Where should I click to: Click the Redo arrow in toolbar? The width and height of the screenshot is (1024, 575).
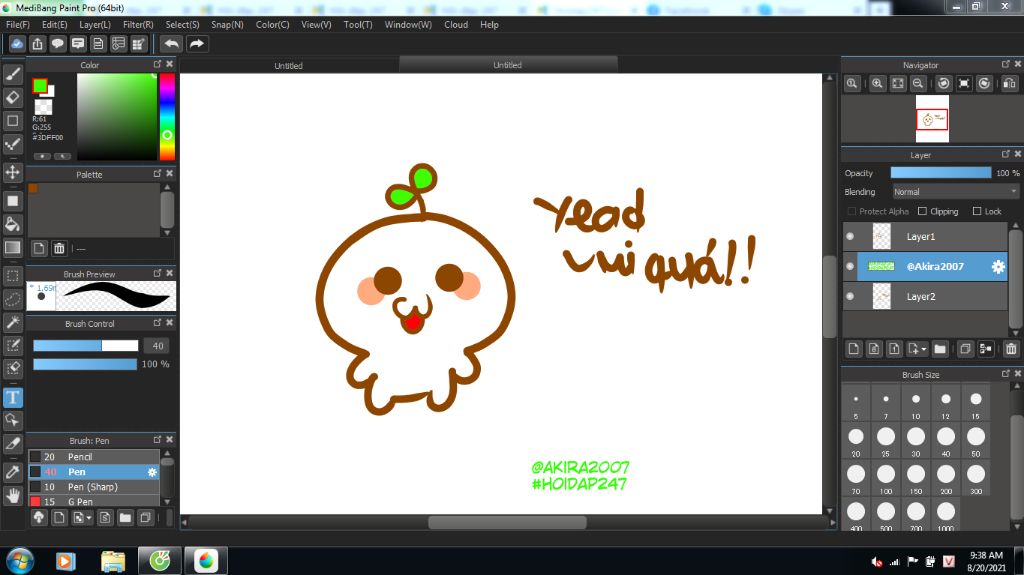click(x=197, y=44)
